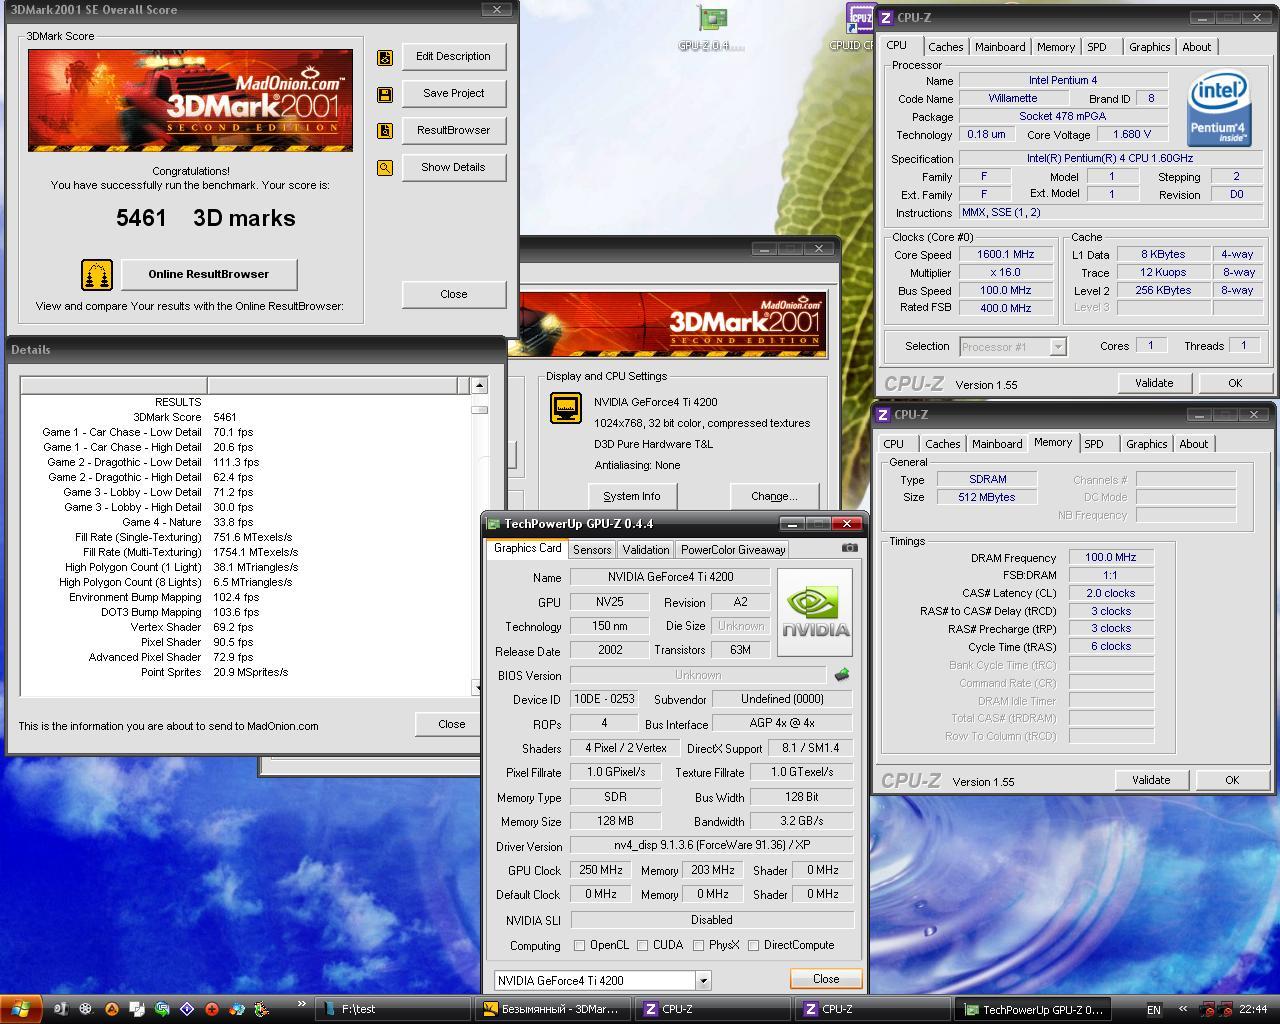Click the GPU-Z screenshot camera icon
The width and height of the screenshot is (1280, 1024).
pyautogui.click(x=849, y=548)
